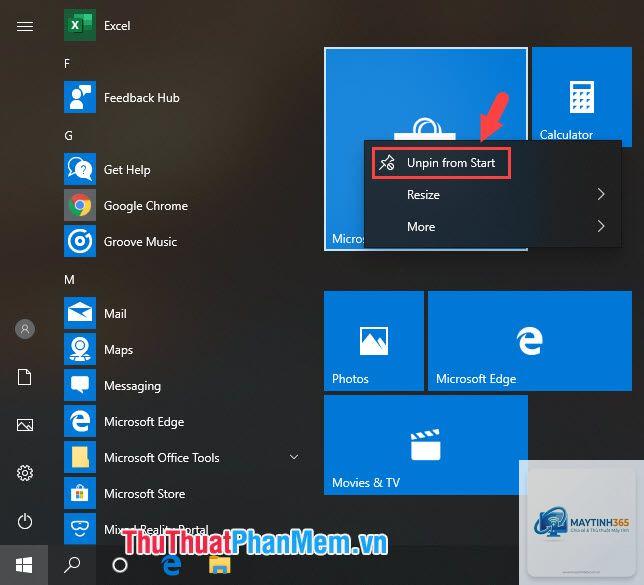Open the Documents icon in sidebar

click(x=25, y=377)
